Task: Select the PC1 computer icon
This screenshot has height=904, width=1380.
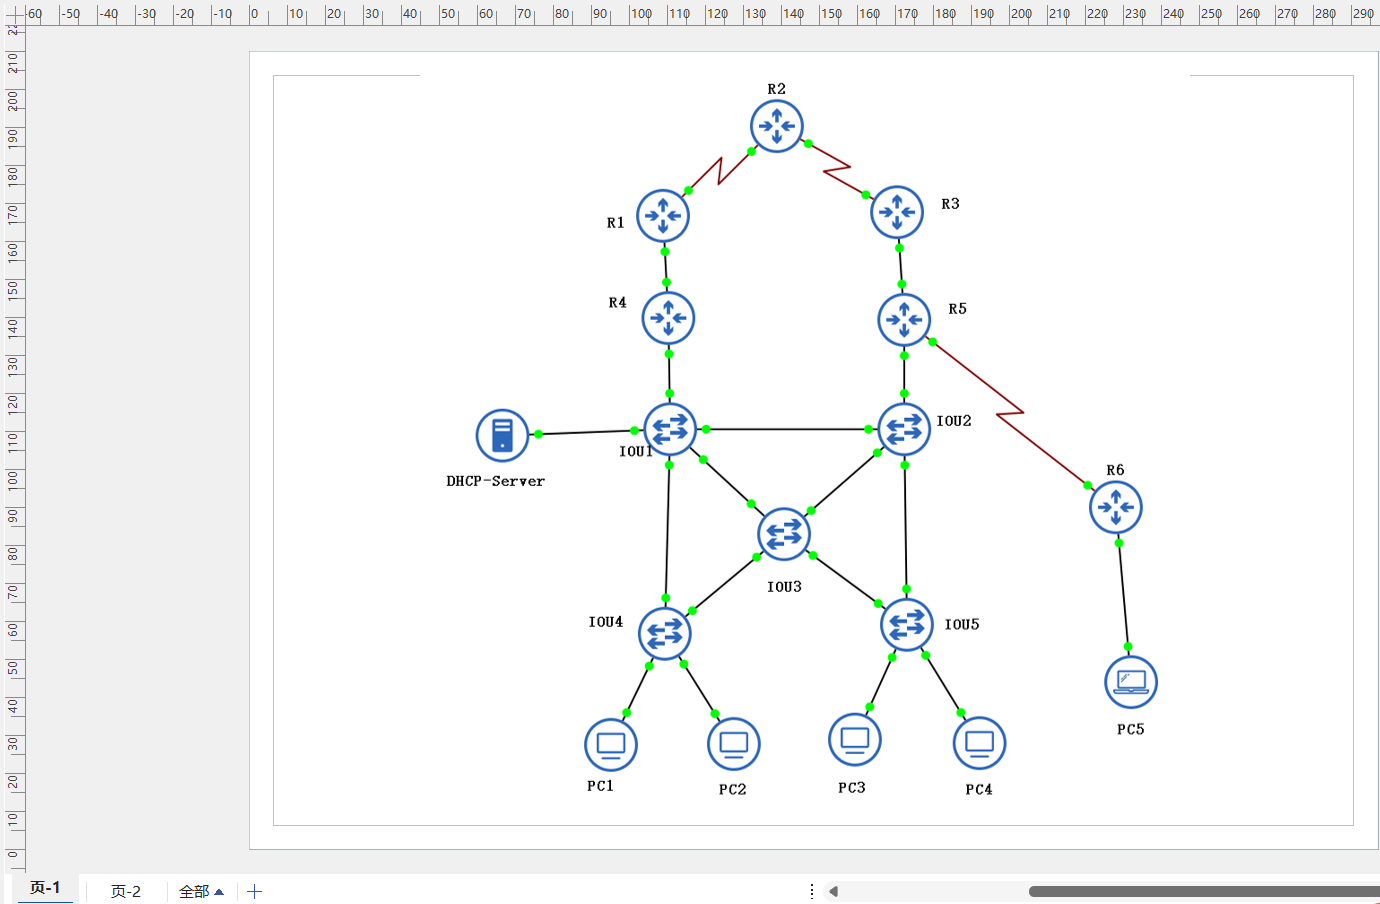Action: [611, 745]
